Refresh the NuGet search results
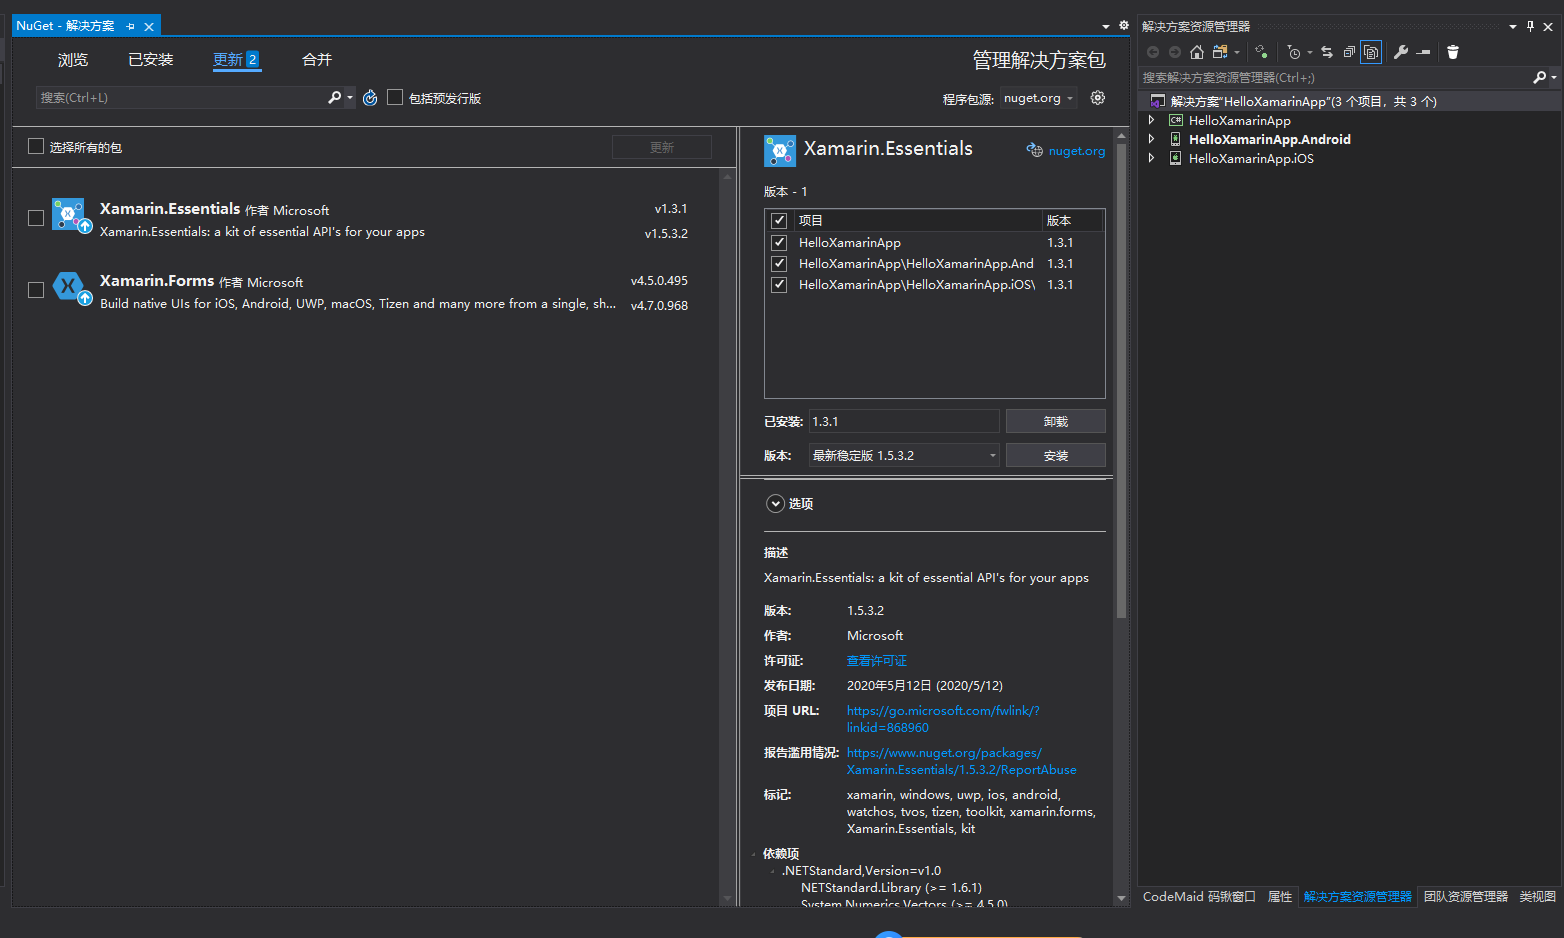 tap(369, 97)
